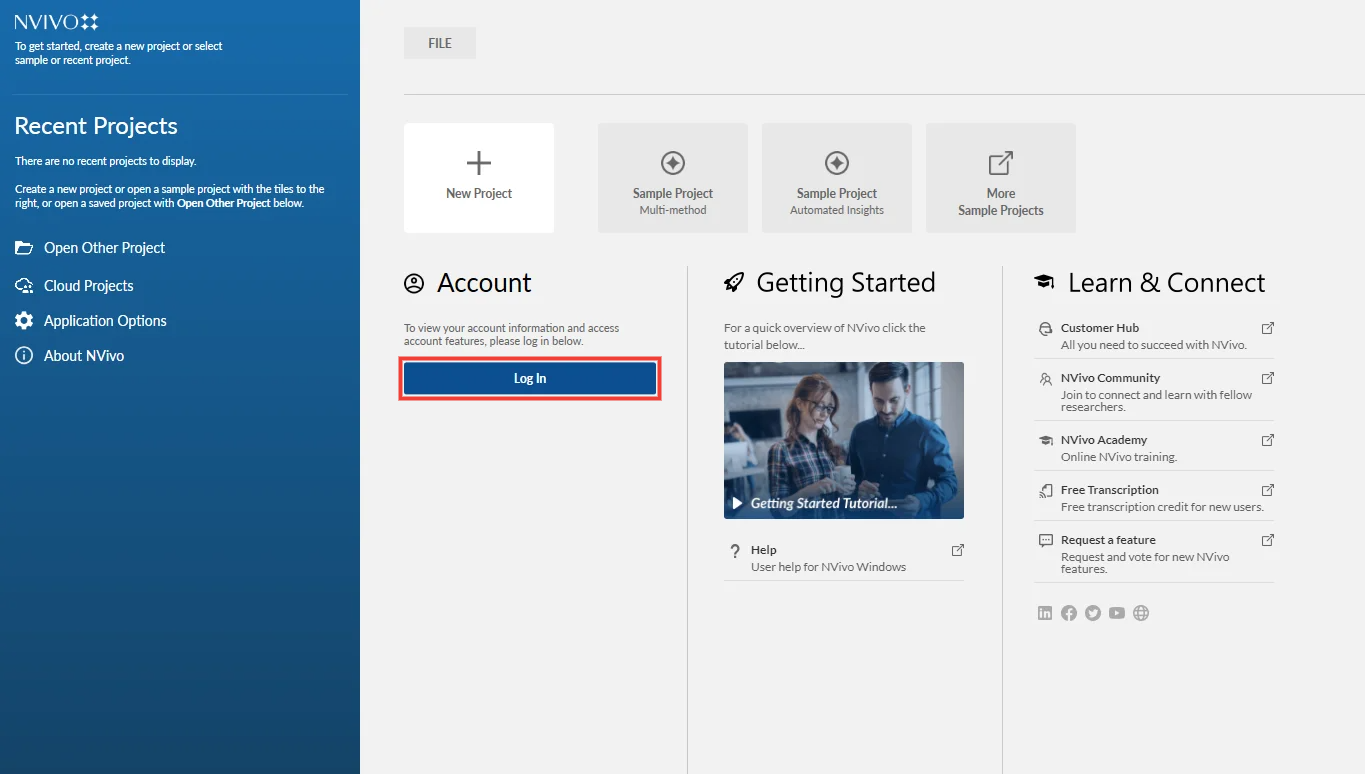
Task: Click 'All you need to succeed with NVivo.'
Action: click(x=1154, y=345)
